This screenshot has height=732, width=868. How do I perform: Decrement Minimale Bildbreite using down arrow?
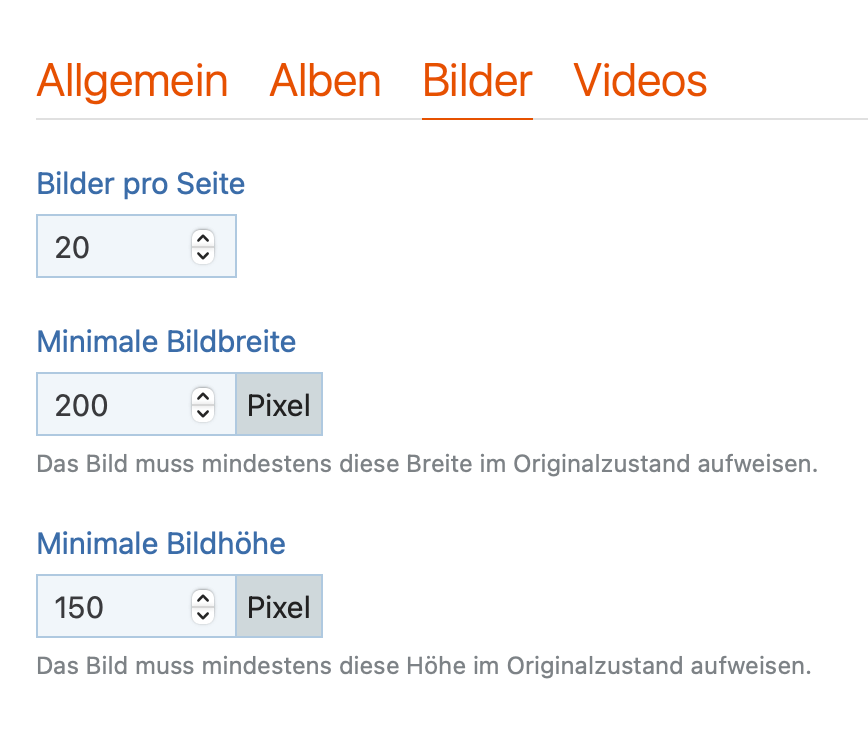point(203,412)
